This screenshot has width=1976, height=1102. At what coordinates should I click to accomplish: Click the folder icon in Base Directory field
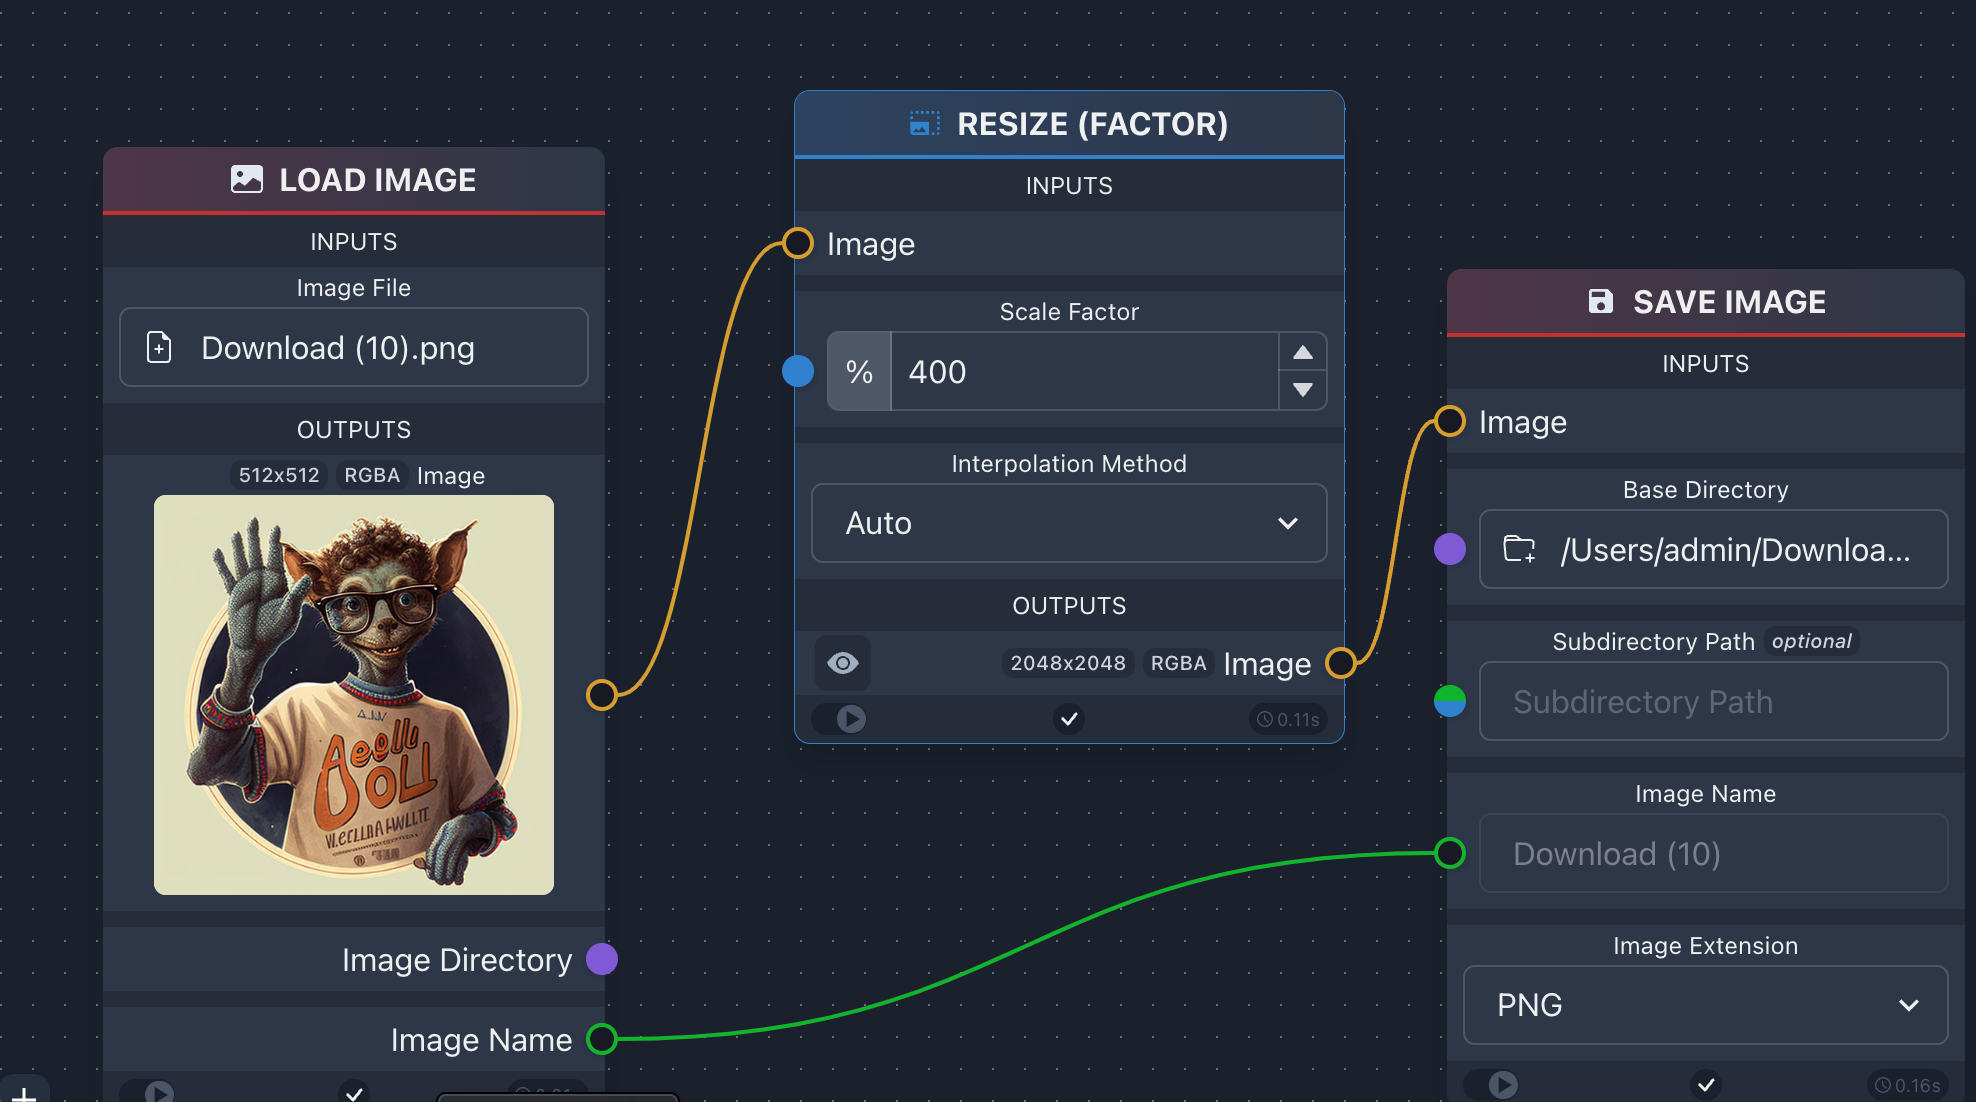pyautogui.click(x=1519, y=549)
